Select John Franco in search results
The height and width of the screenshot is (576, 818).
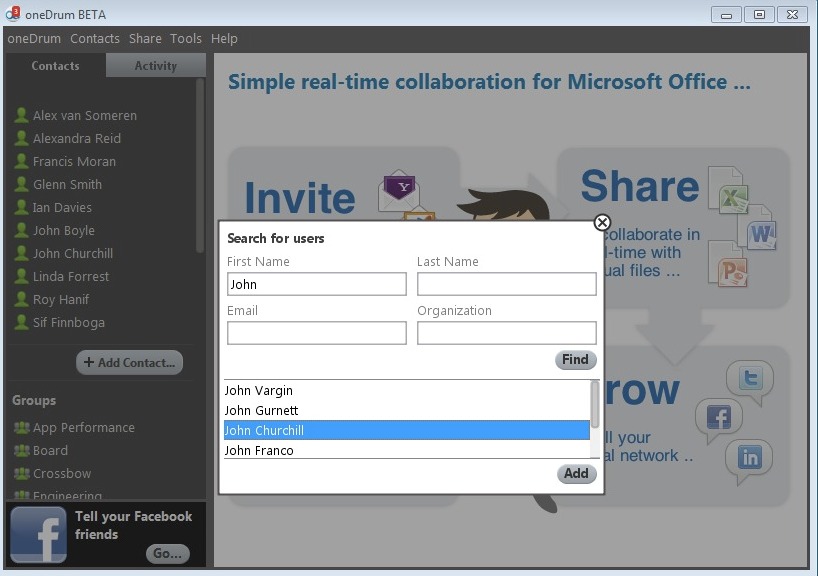click(x=407, y=450)
